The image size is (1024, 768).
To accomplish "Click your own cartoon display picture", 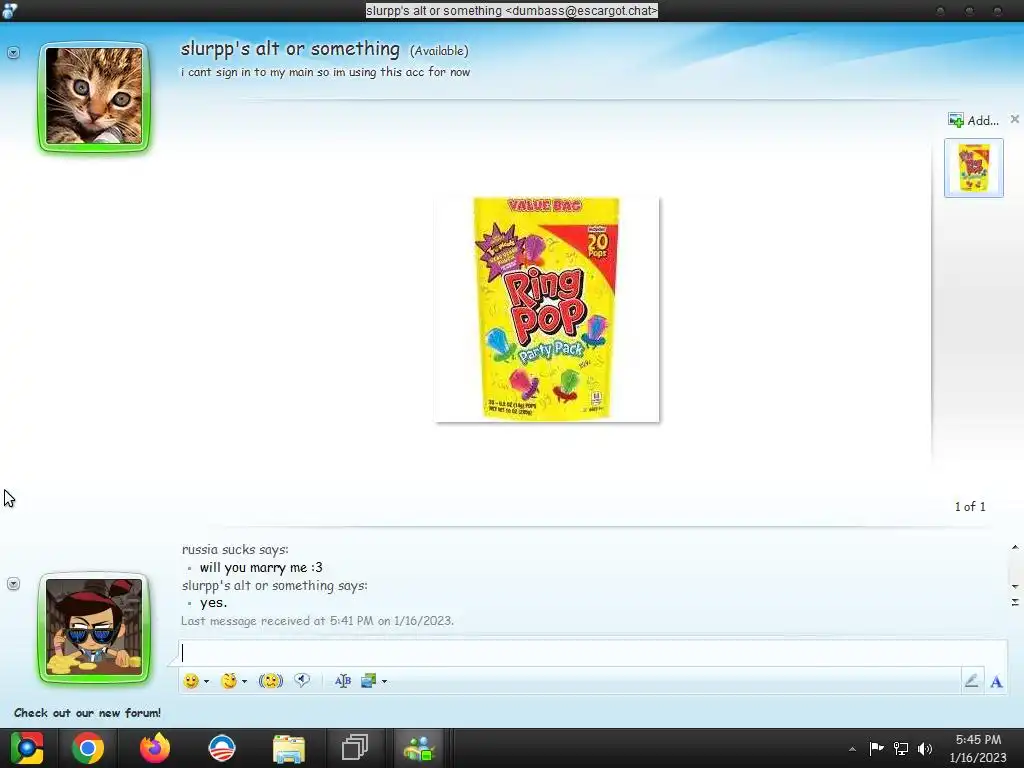I will [94, 628].
